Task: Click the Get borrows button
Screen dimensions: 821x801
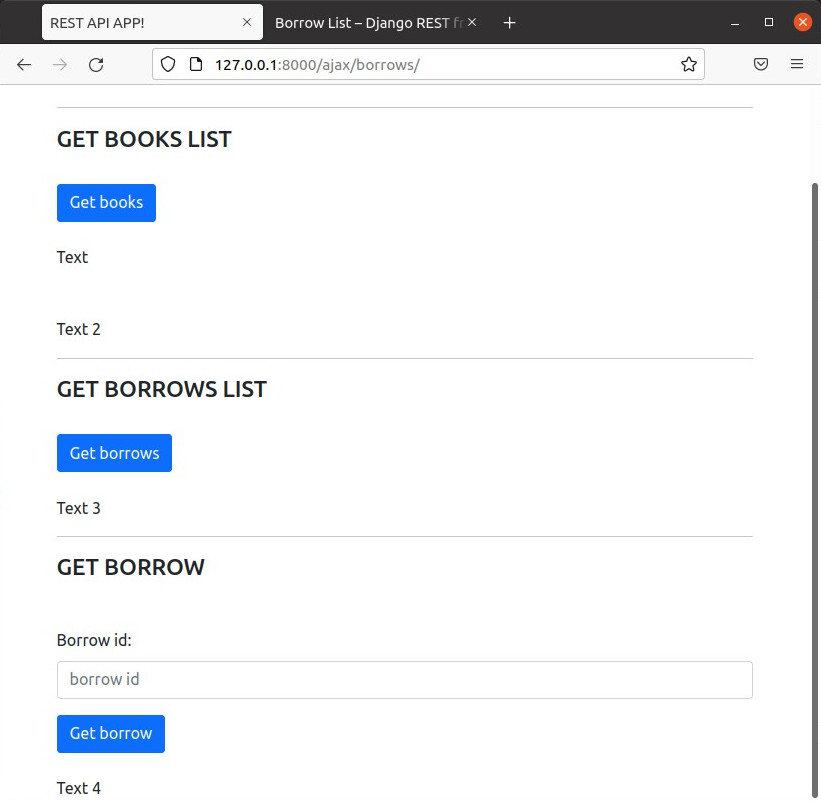Action: point(114,453)
